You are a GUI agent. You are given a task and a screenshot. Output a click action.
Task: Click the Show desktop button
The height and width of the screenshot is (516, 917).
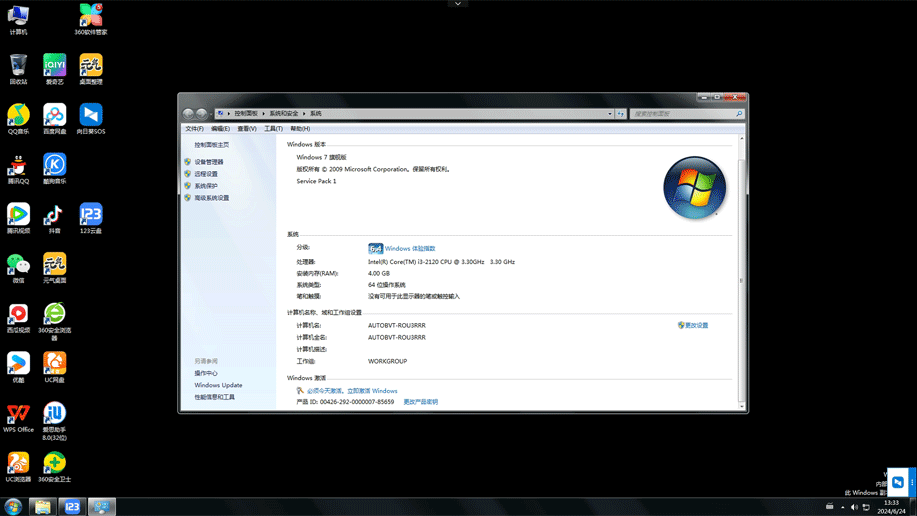[x=913, y=507]
